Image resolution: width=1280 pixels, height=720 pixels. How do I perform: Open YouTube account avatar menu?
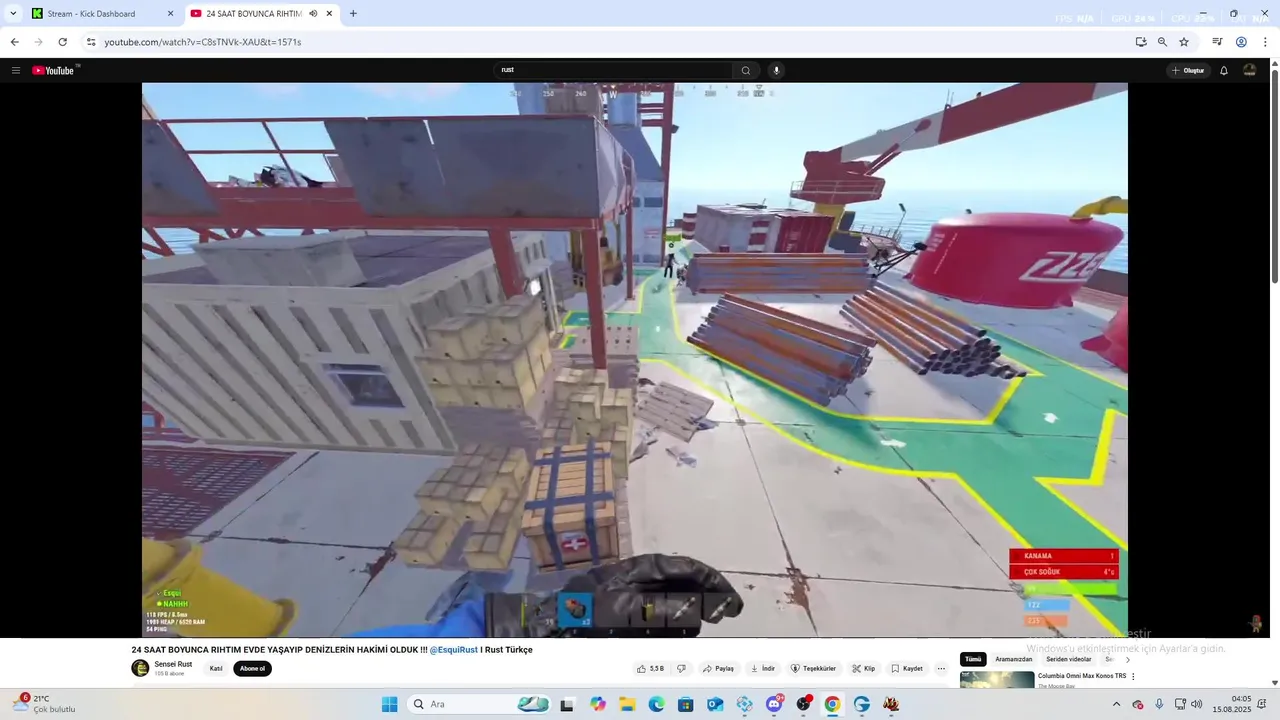click(1249, 70)
